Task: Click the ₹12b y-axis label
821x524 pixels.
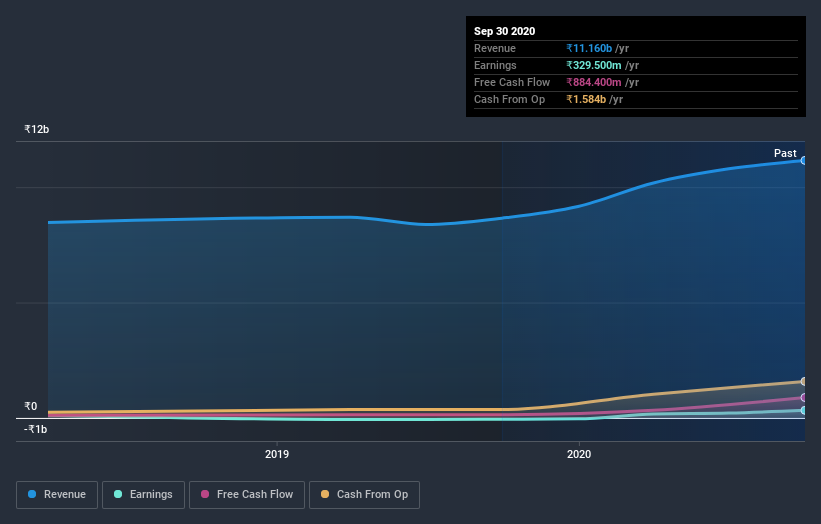Action: click(37, 129)
